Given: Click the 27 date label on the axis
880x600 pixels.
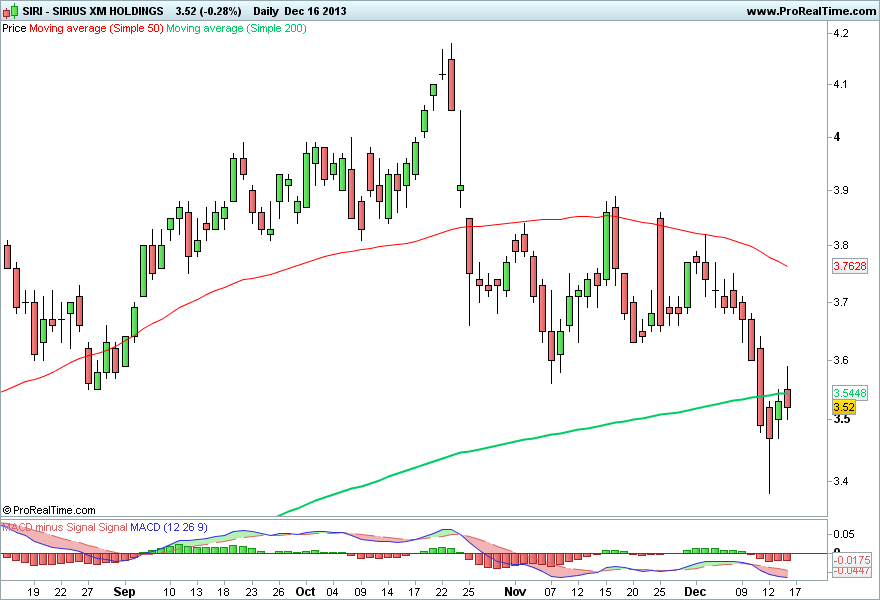Looking at the screenshot, I should pos(87,592).
